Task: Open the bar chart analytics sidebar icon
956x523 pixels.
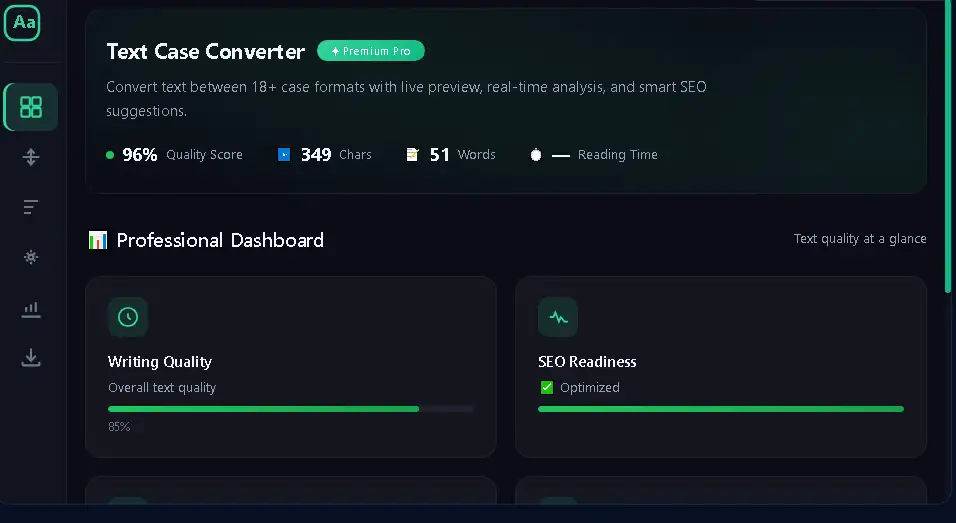Action: tap(30, 310)
